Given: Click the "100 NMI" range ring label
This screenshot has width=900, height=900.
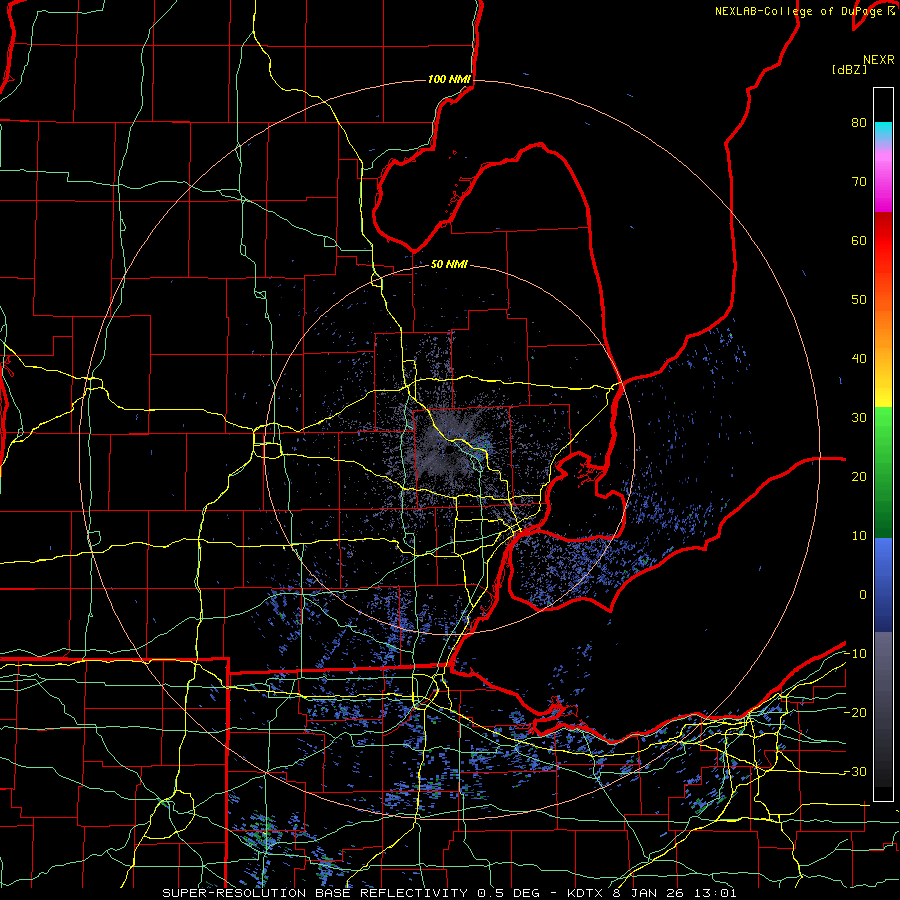Looking at the screenshot, I should click(x=449, y=79).
